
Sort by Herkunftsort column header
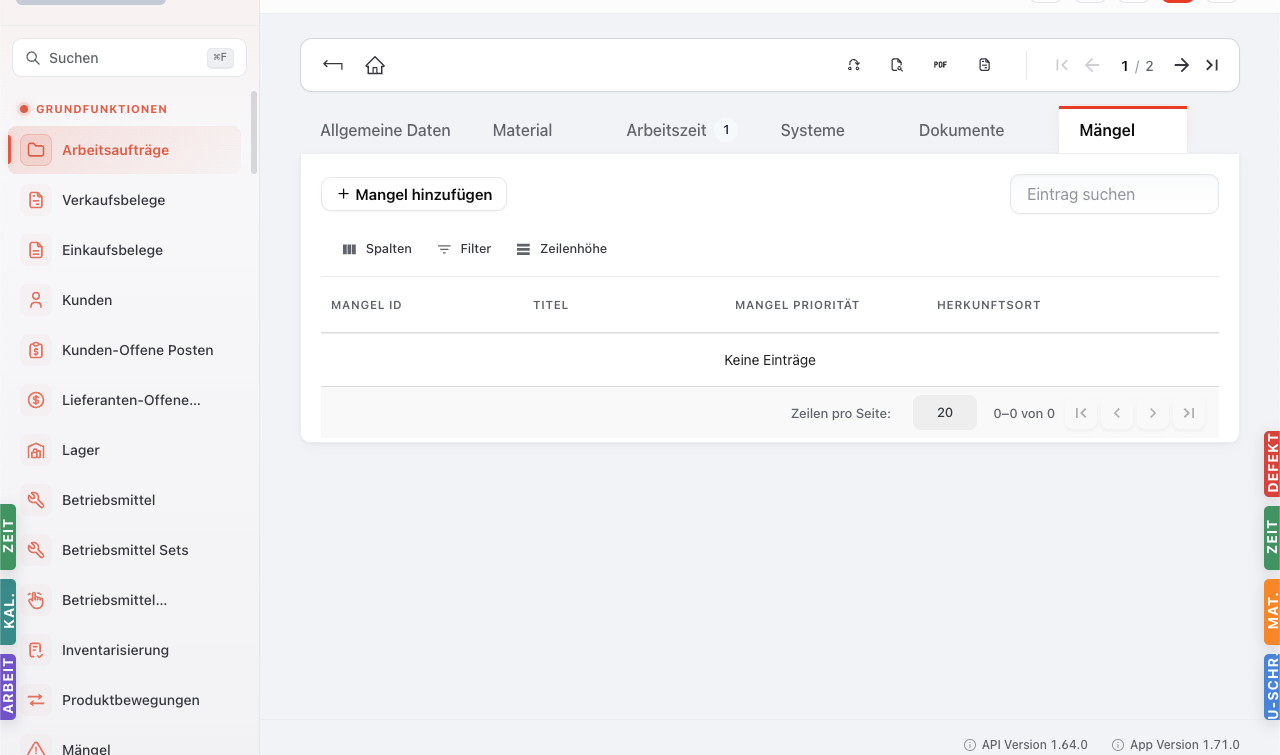click(989, 305)
